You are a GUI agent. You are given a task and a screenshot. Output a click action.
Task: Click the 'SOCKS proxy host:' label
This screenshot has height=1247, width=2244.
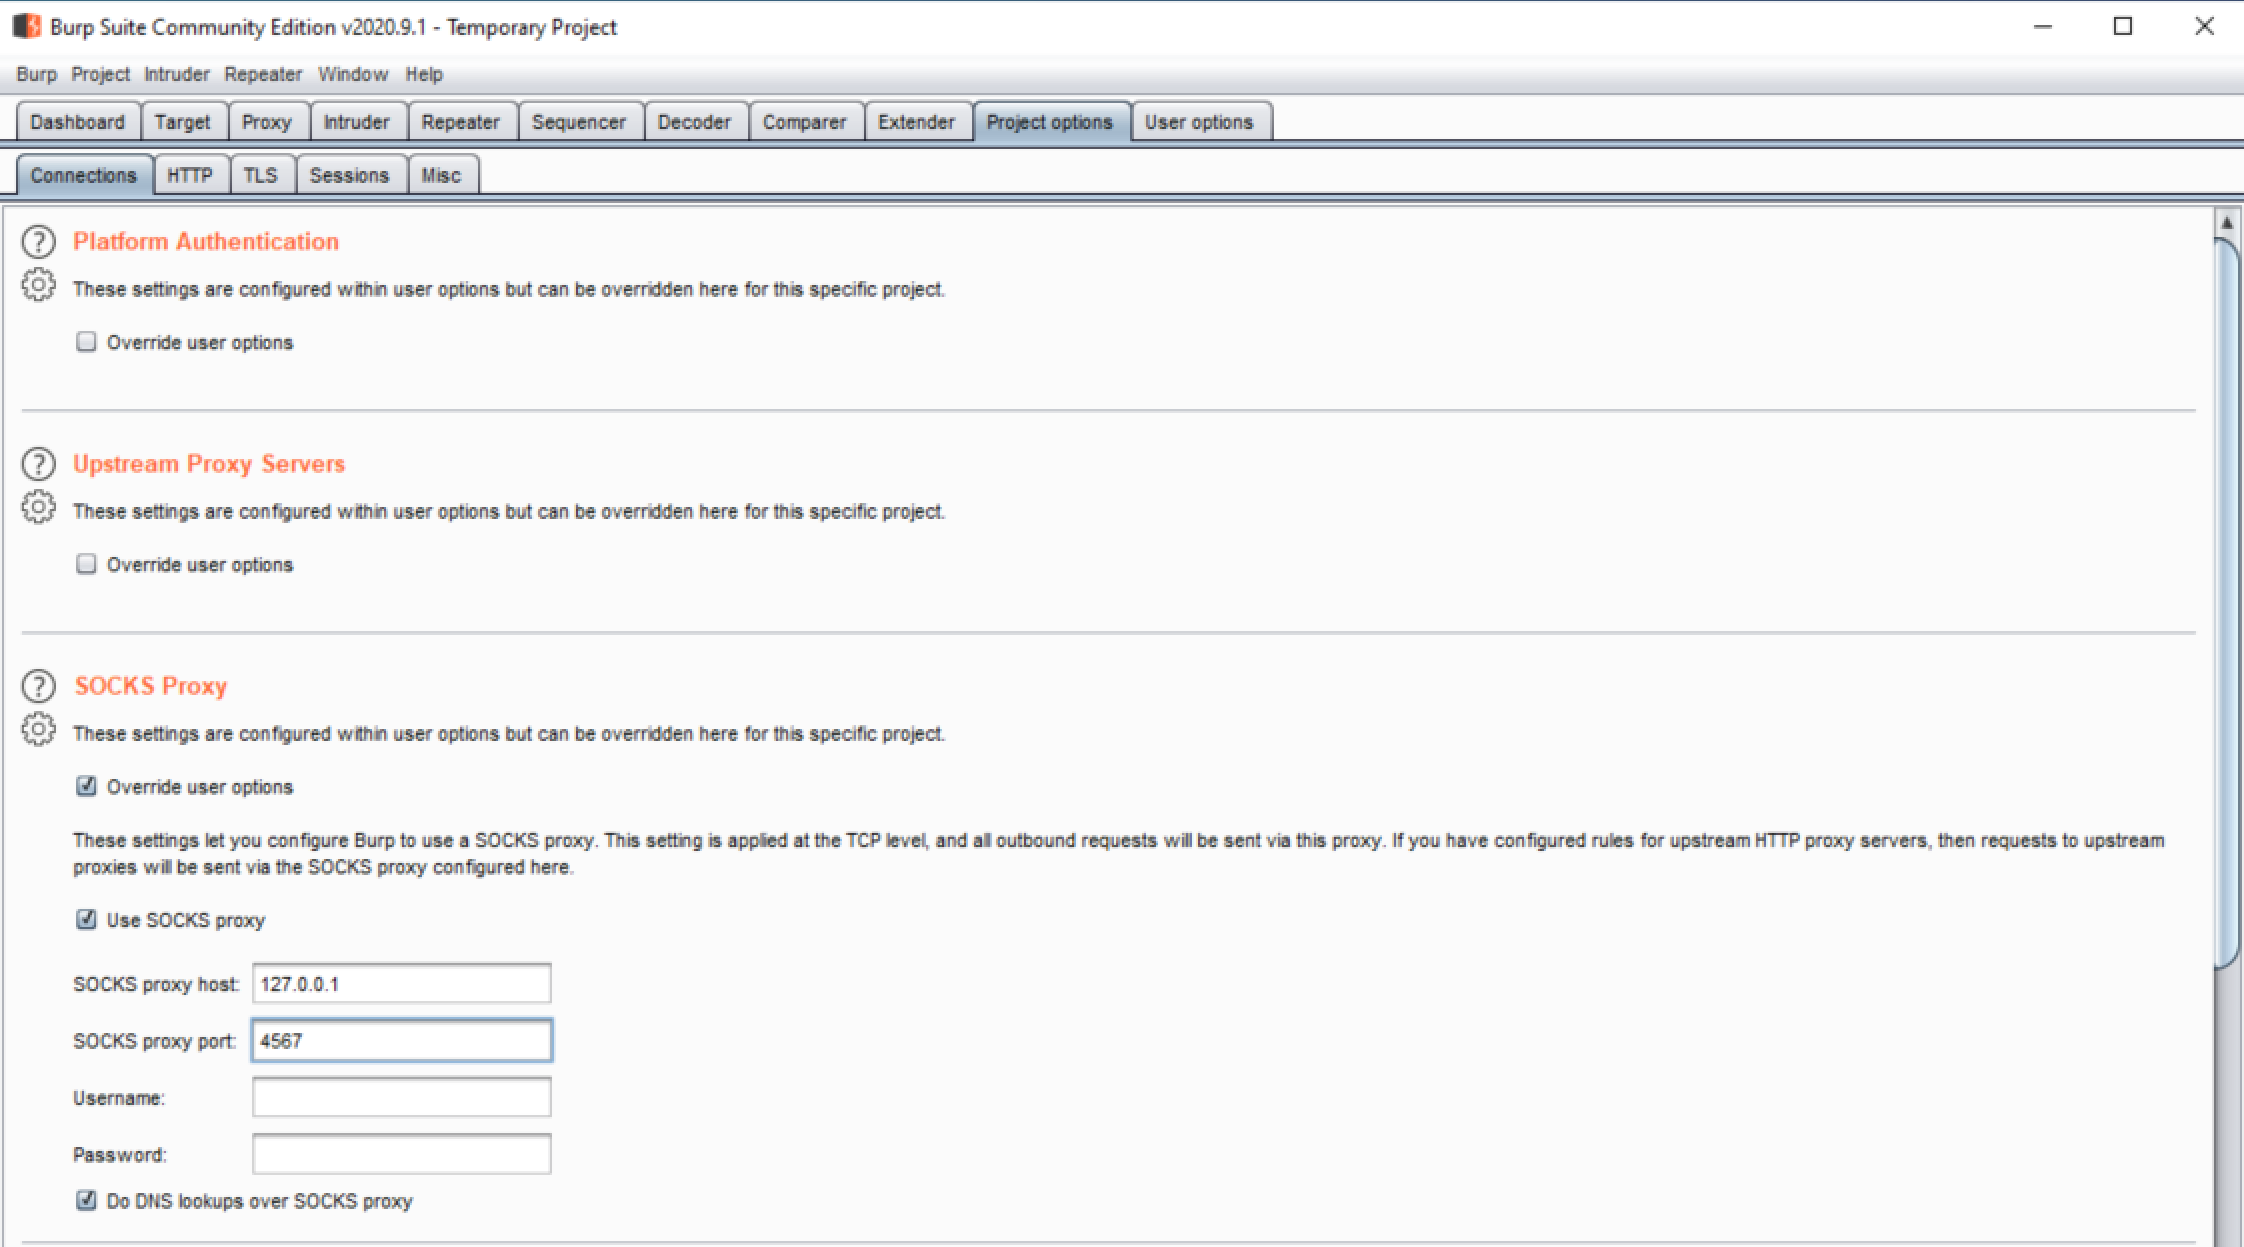click(x=156, y=984)
